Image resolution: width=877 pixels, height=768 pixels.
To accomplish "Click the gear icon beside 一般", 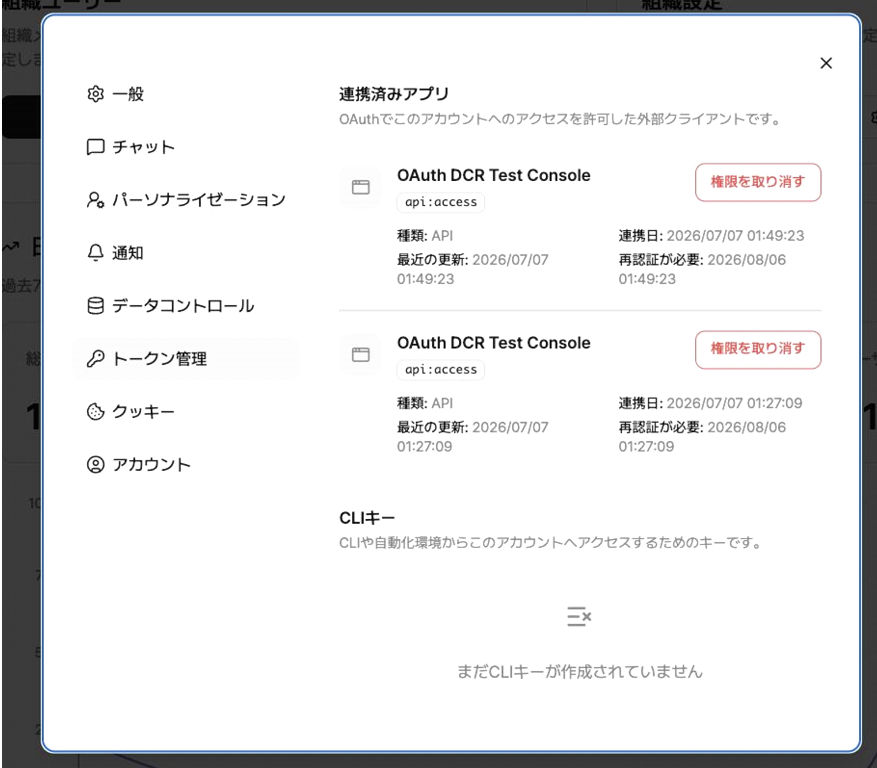I will [x=96, y=94].
